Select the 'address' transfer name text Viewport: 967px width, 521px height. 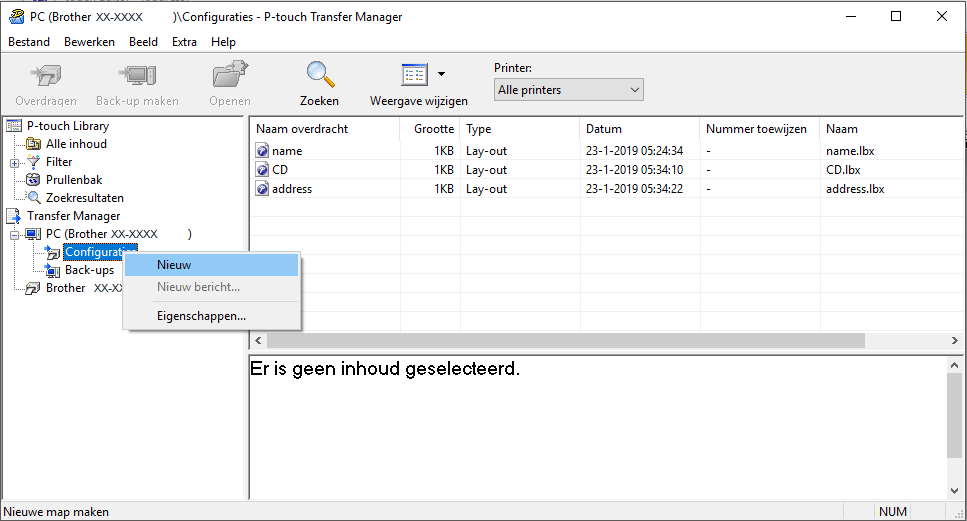pyautogui.click(x=292, y=189)
